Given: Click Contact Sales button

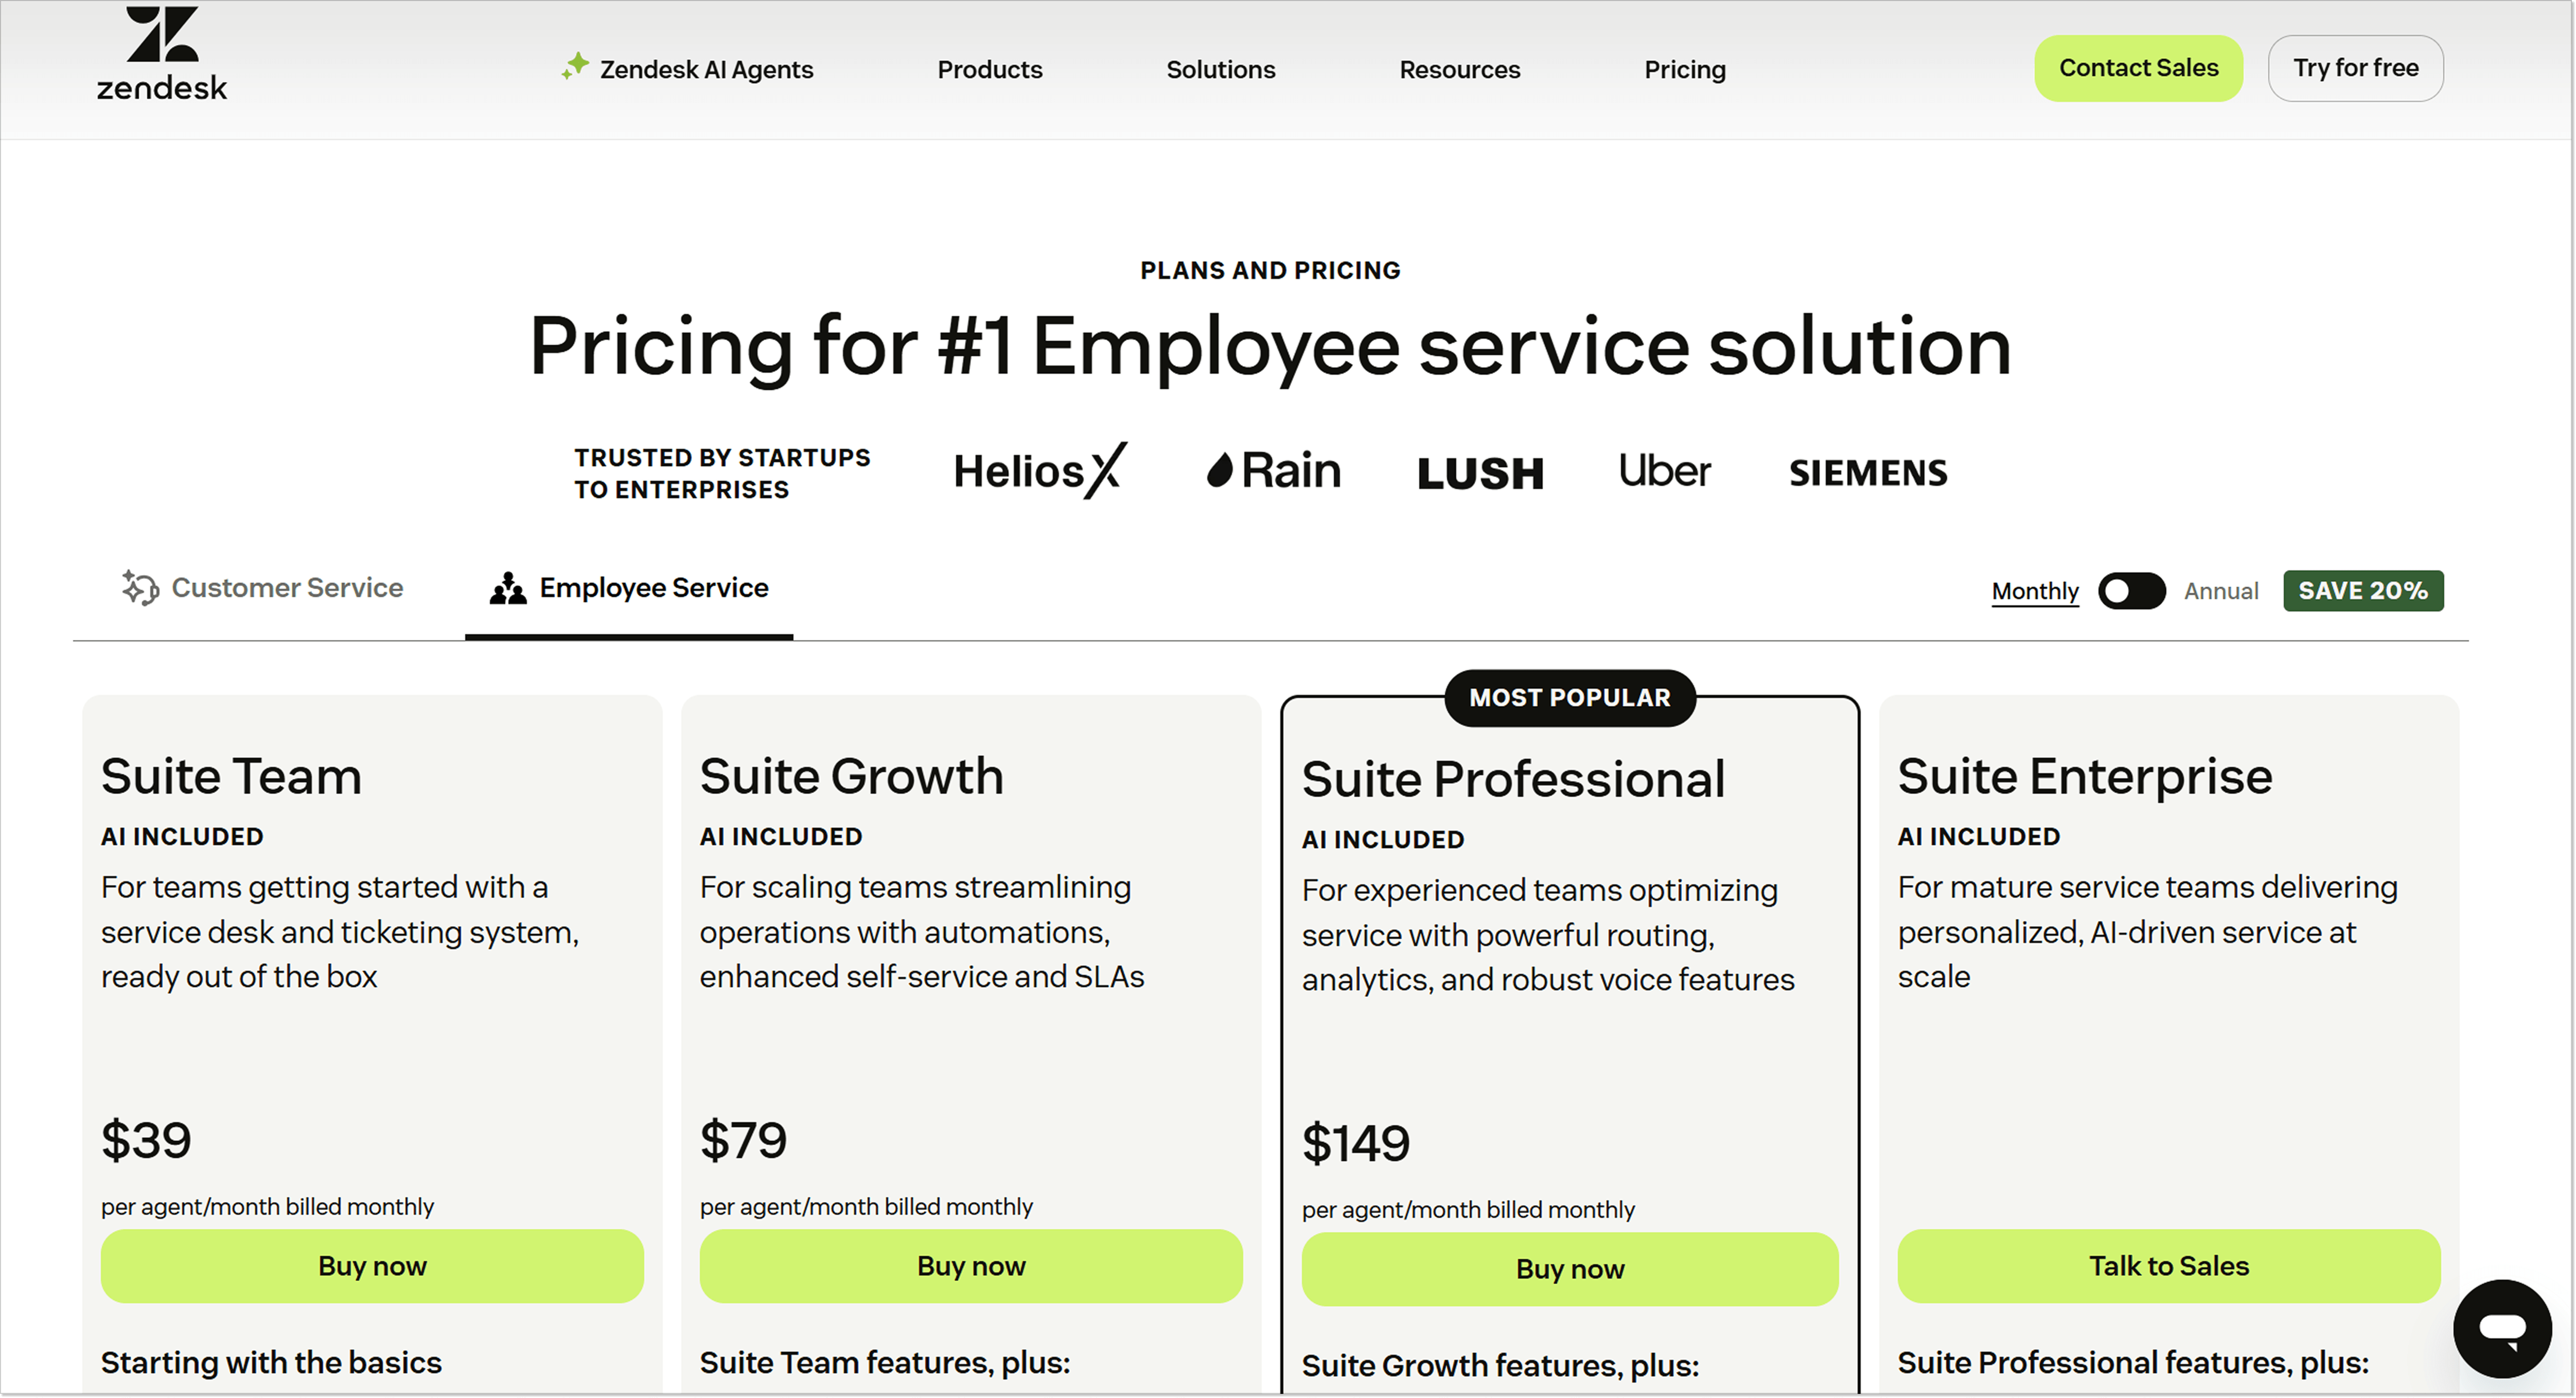Looking at the screenshot, I should (2138, 68).
